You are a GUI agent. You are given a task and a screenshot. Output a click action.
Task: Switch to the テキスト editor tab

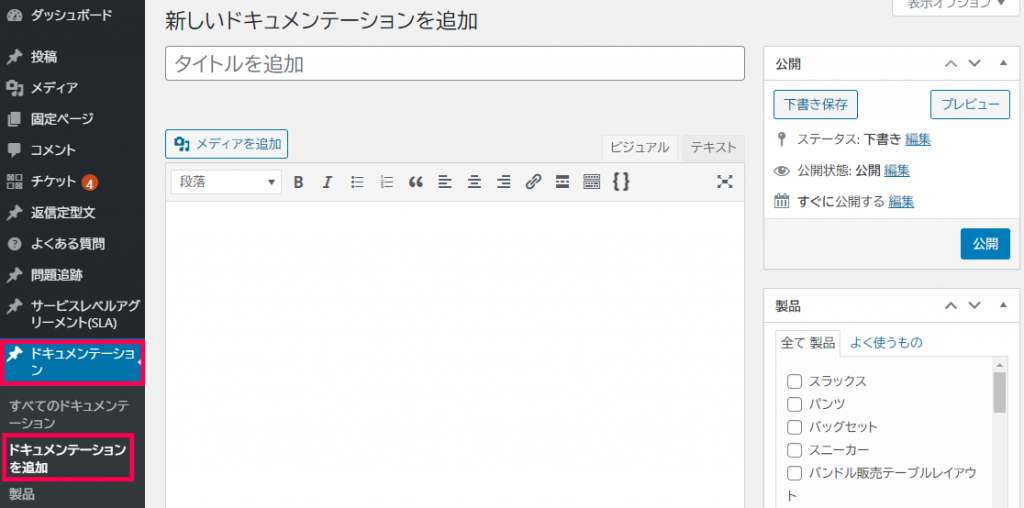tap(714, 148)
